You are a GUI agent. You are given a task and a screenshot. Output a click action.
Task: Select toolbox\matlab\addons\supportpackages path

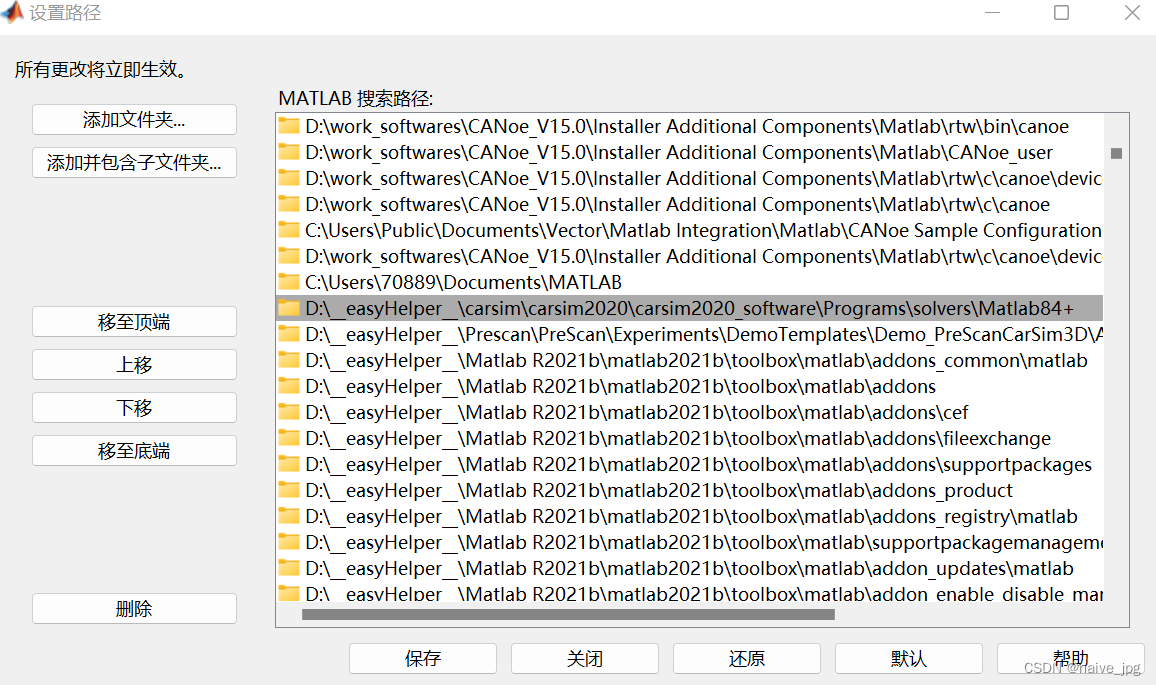pos(689,464)
